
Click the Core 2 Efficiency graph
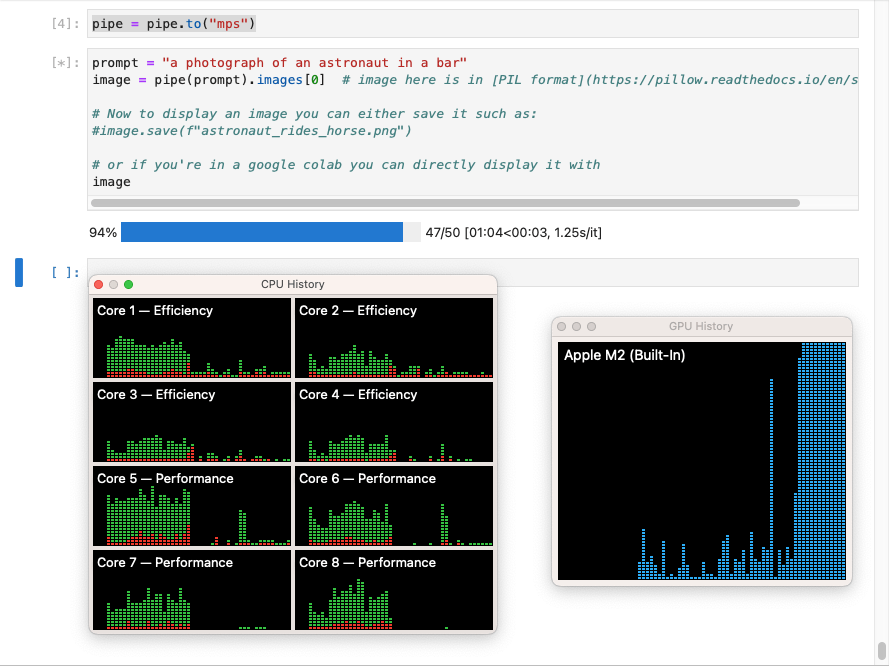(394, 338)
